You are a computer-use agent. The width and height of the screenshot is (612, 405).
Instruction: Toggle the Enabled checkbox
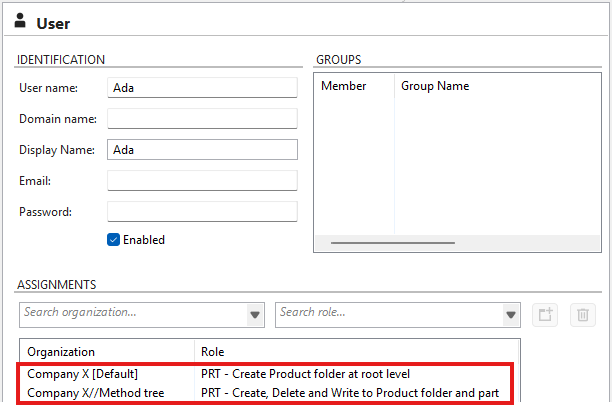click(114, 240)
